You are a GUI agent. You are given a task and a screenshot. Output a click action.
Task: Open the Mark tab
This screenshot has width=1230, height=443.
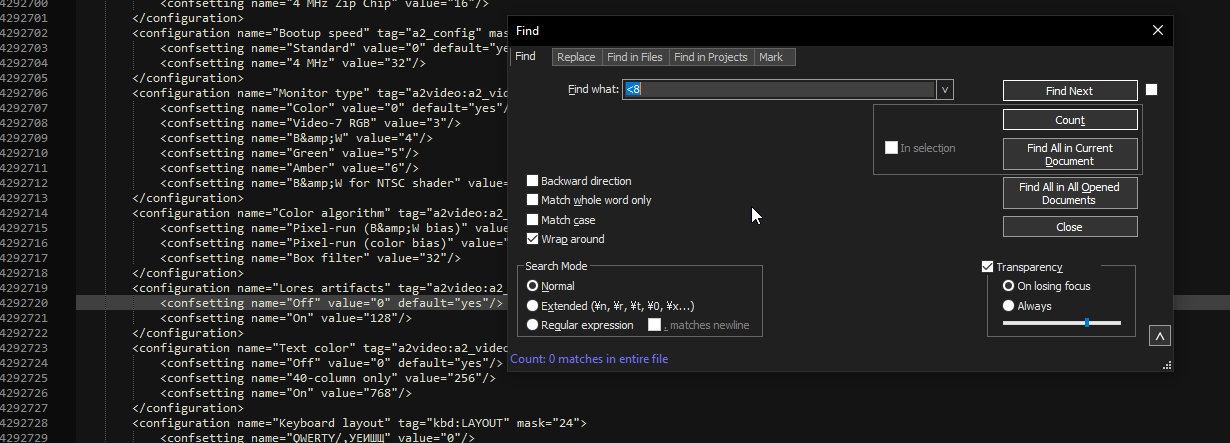click(771, 58)
